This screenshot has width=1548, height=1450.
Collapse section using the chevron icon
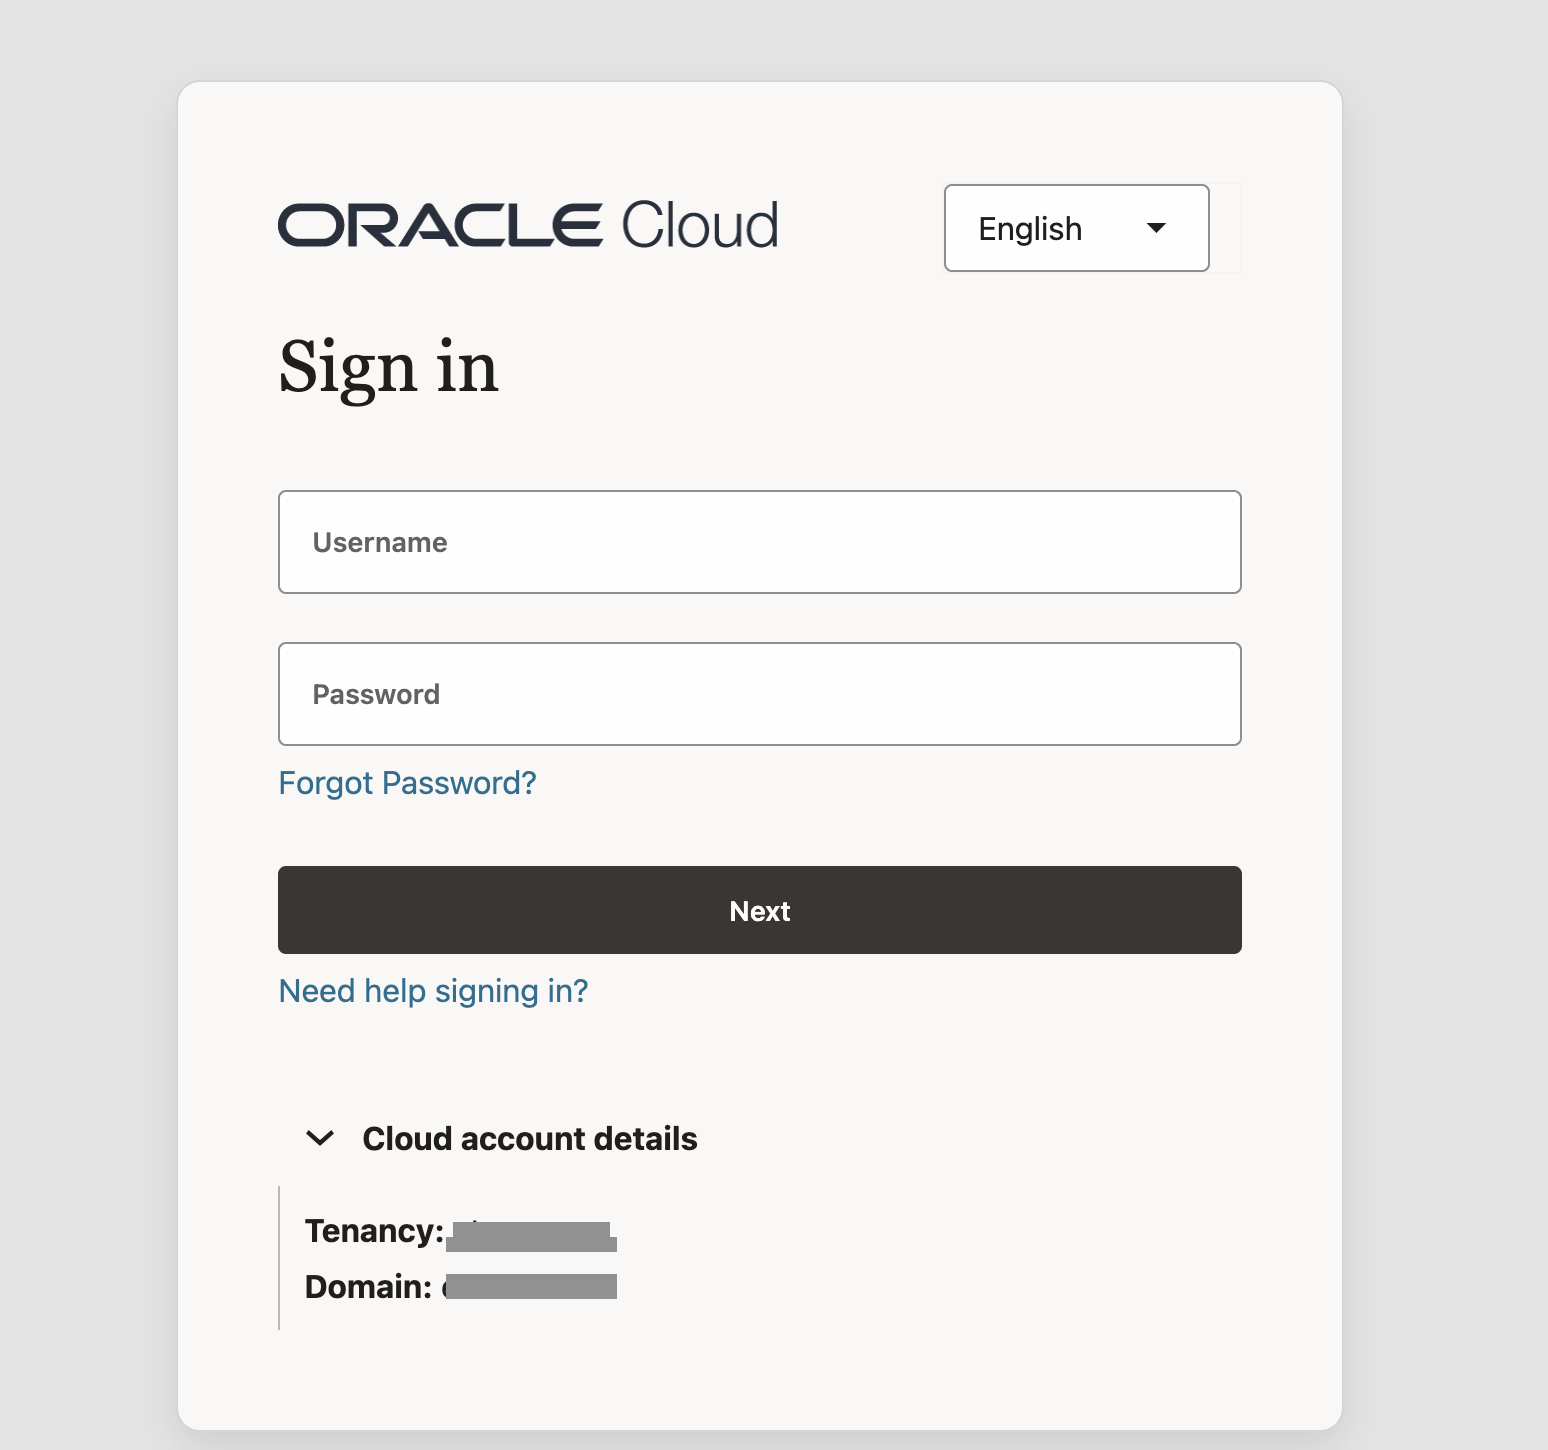[x=320, y=1138]
